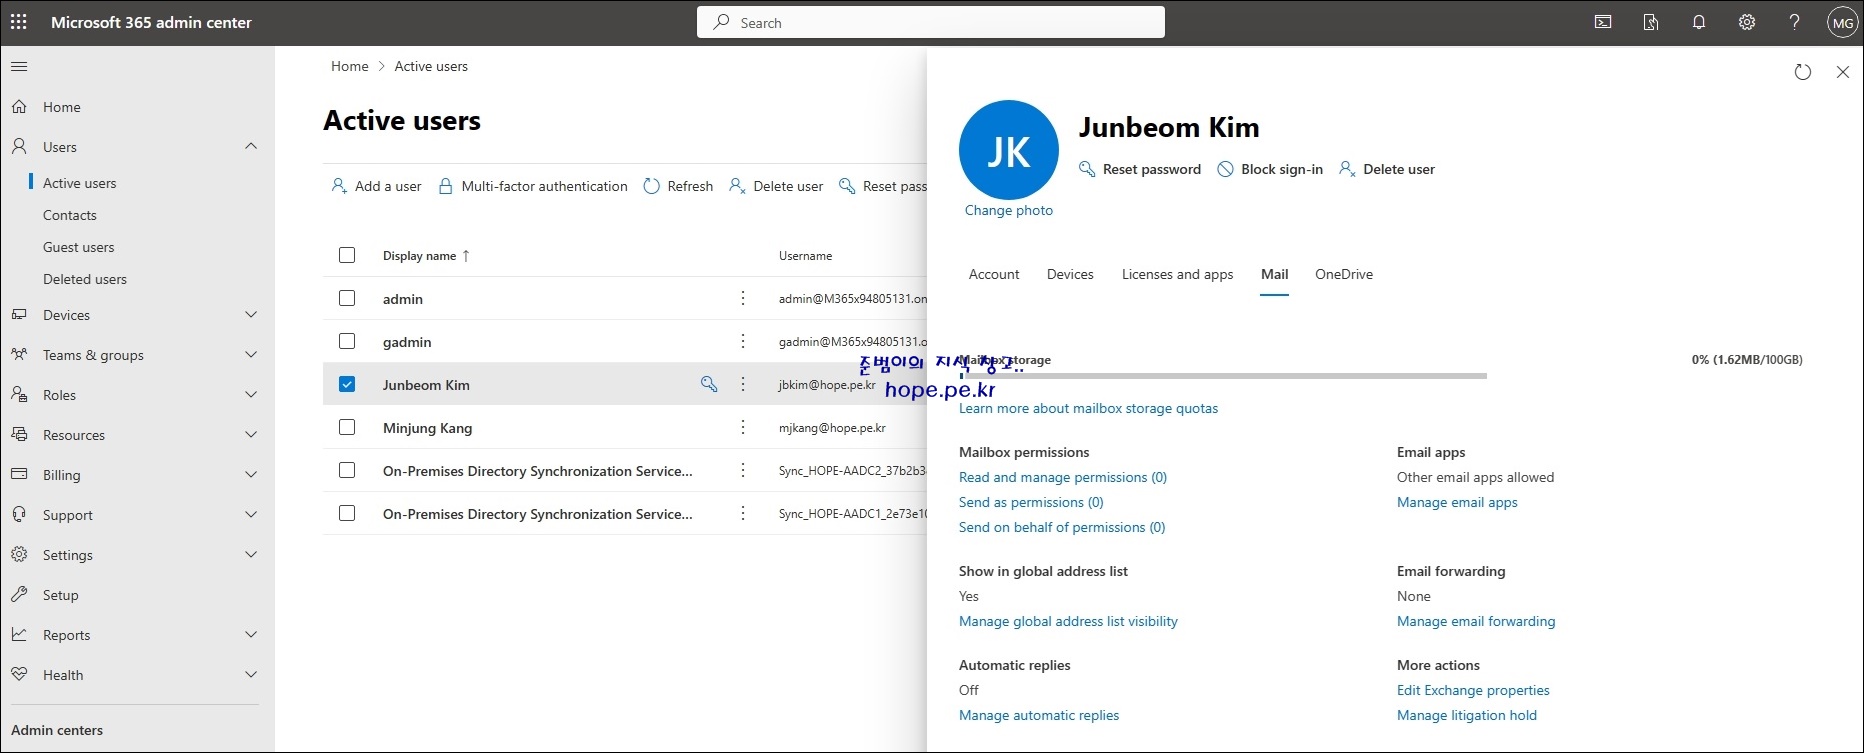
Task: Switch to the Account tab
Action: (x=994, y=274)
